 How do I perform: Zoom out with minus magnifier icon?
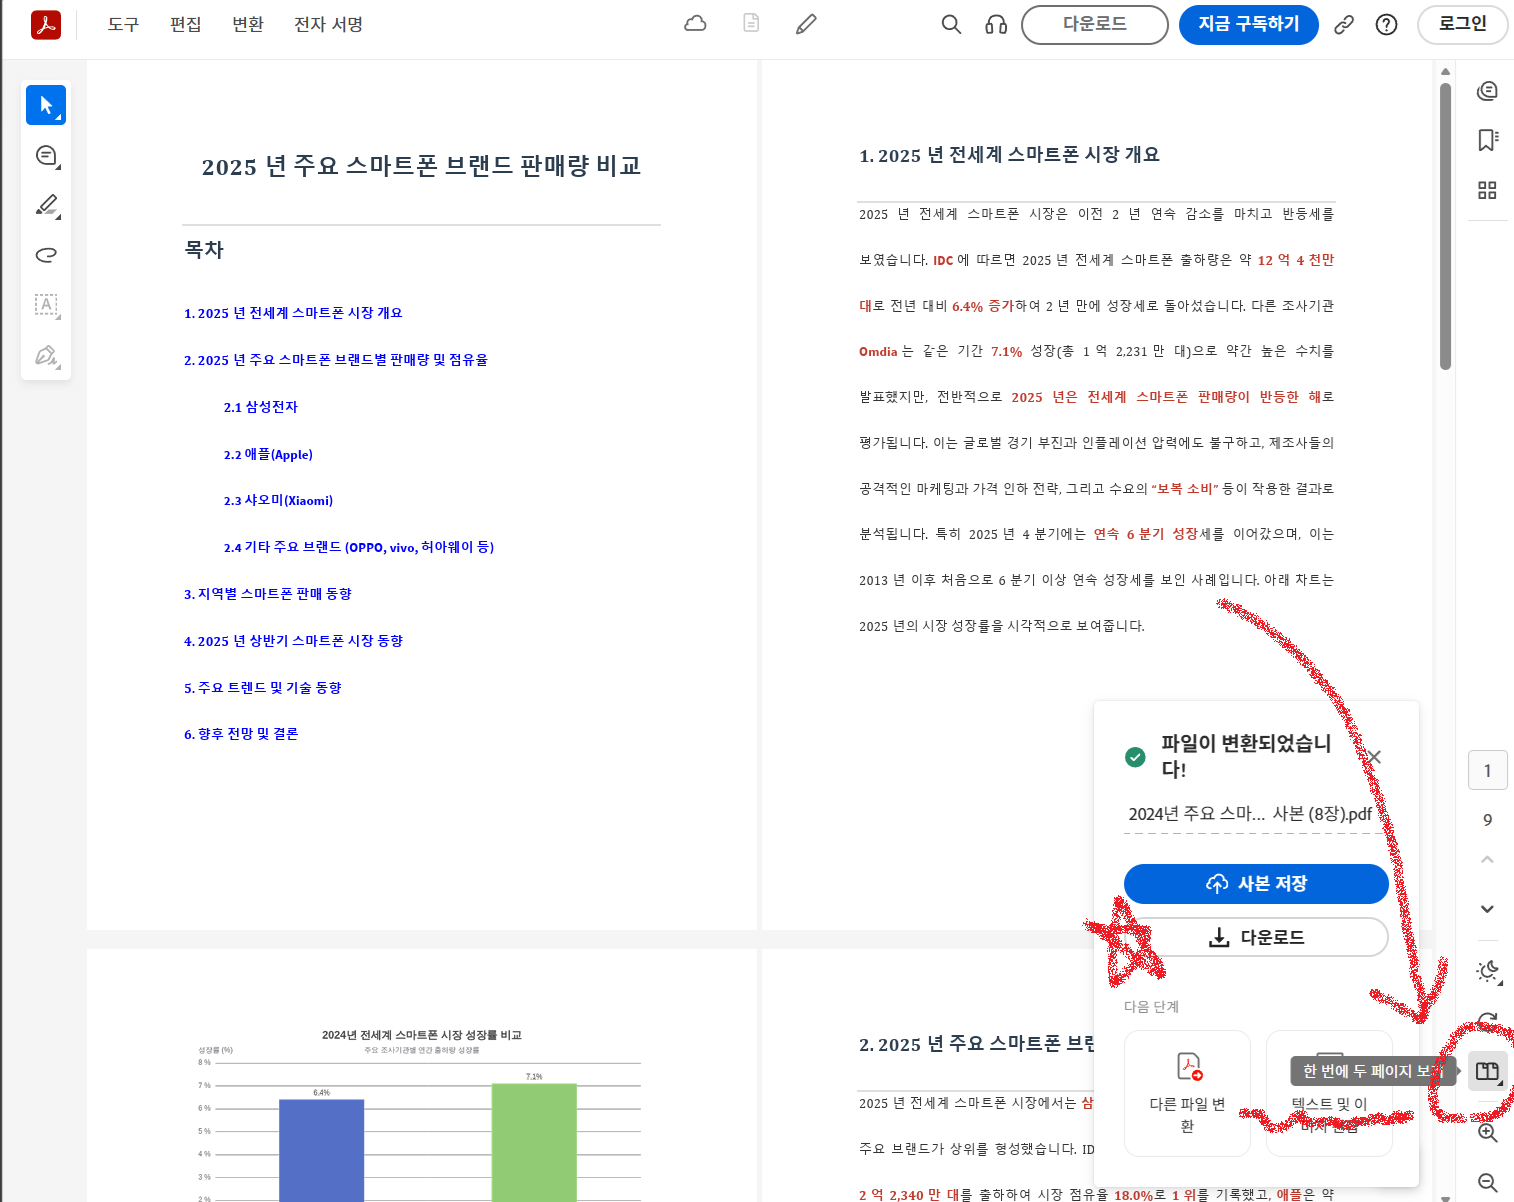1488,1183
